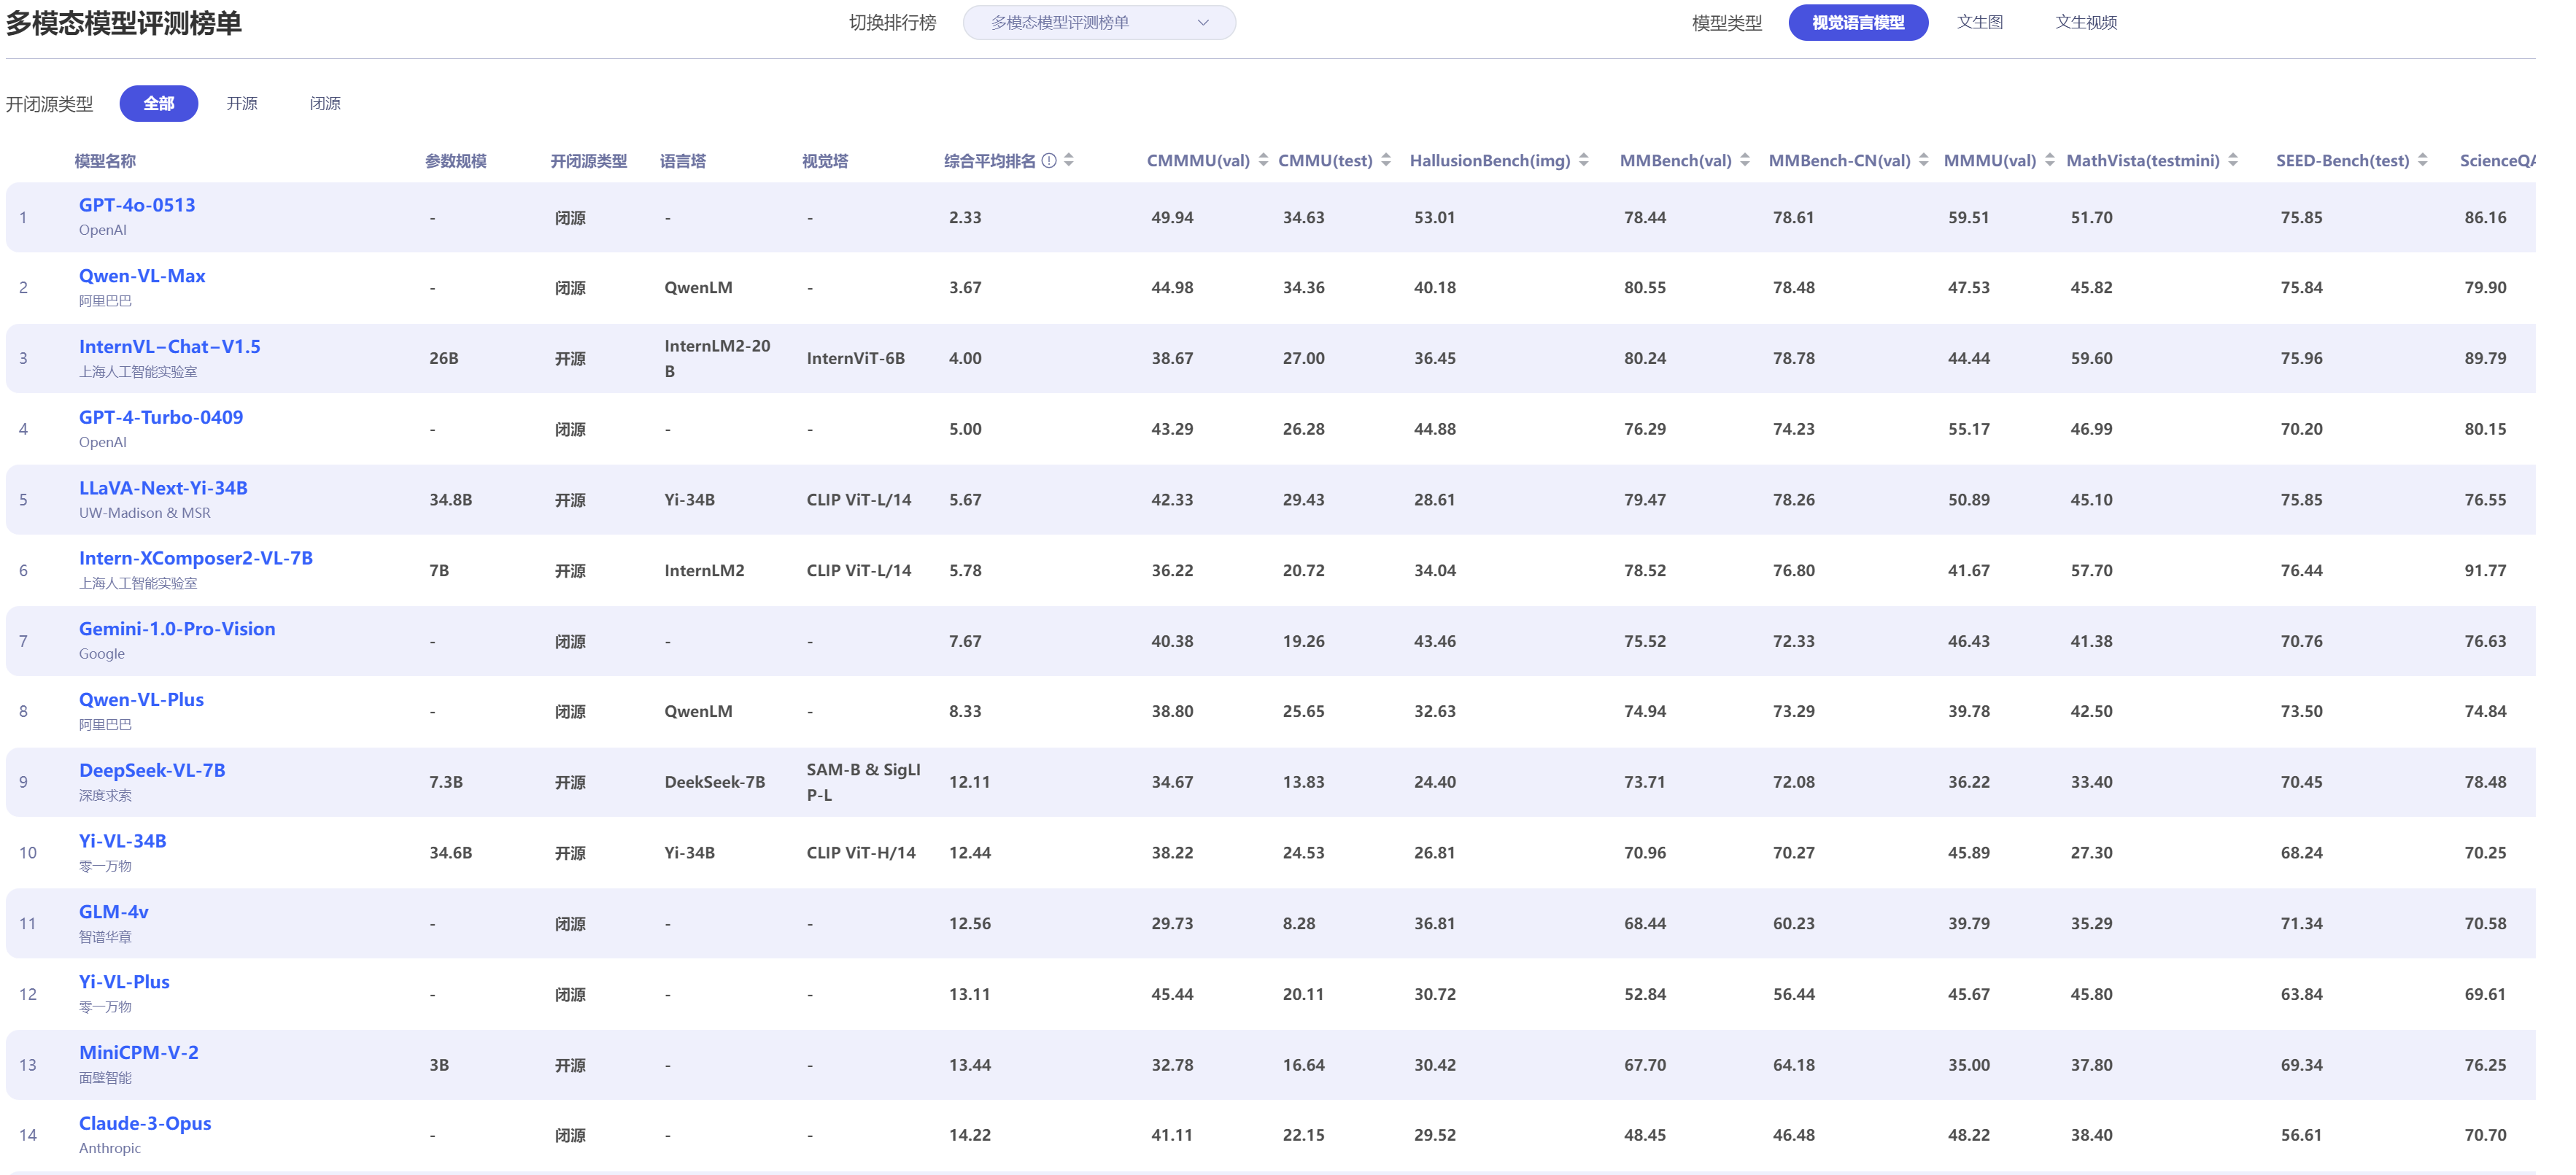The height and width of the screenshot is (1175, 2576).
Task: Filter to 开源 open-source models
Action: [242, 104]
